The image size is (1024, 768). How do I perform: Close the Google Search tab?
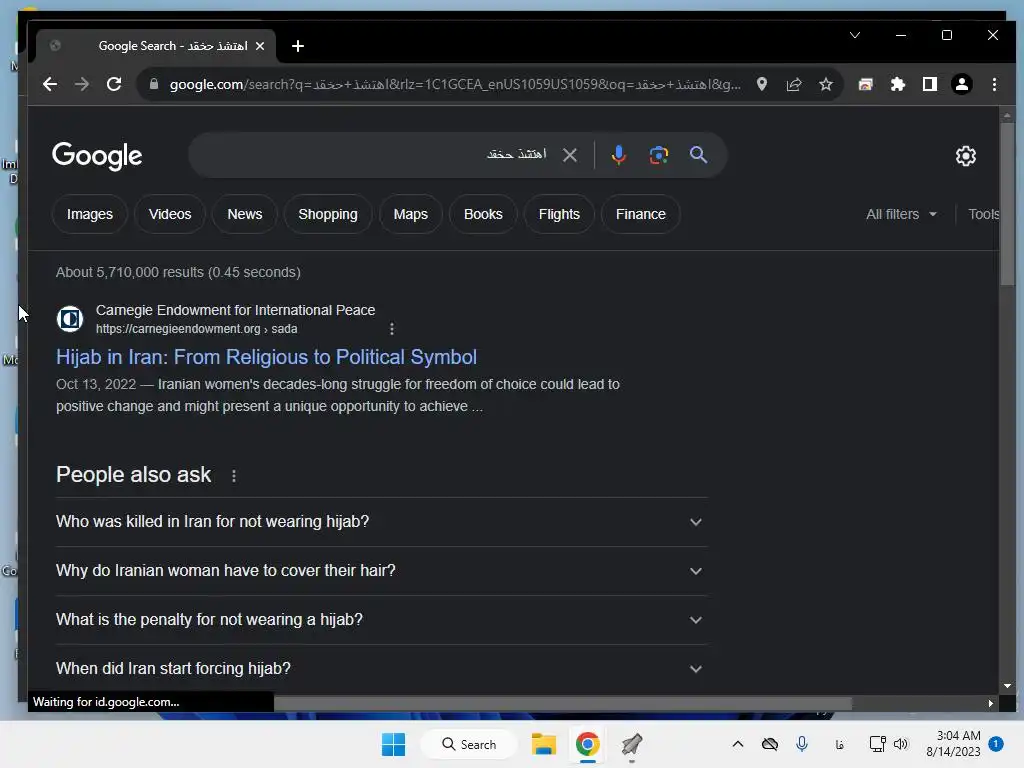click(x=260, y=46)
